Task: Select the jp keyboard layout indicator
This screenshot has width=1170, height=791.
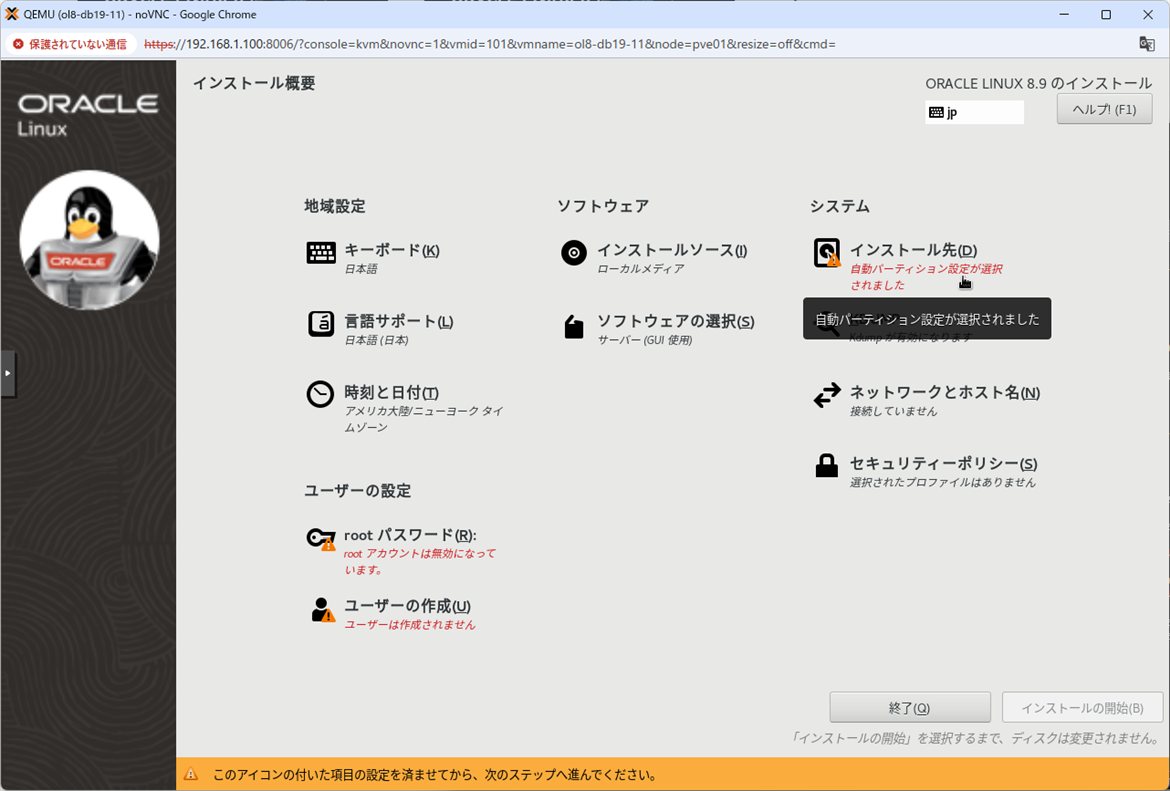Action: [x=974, y=113]
